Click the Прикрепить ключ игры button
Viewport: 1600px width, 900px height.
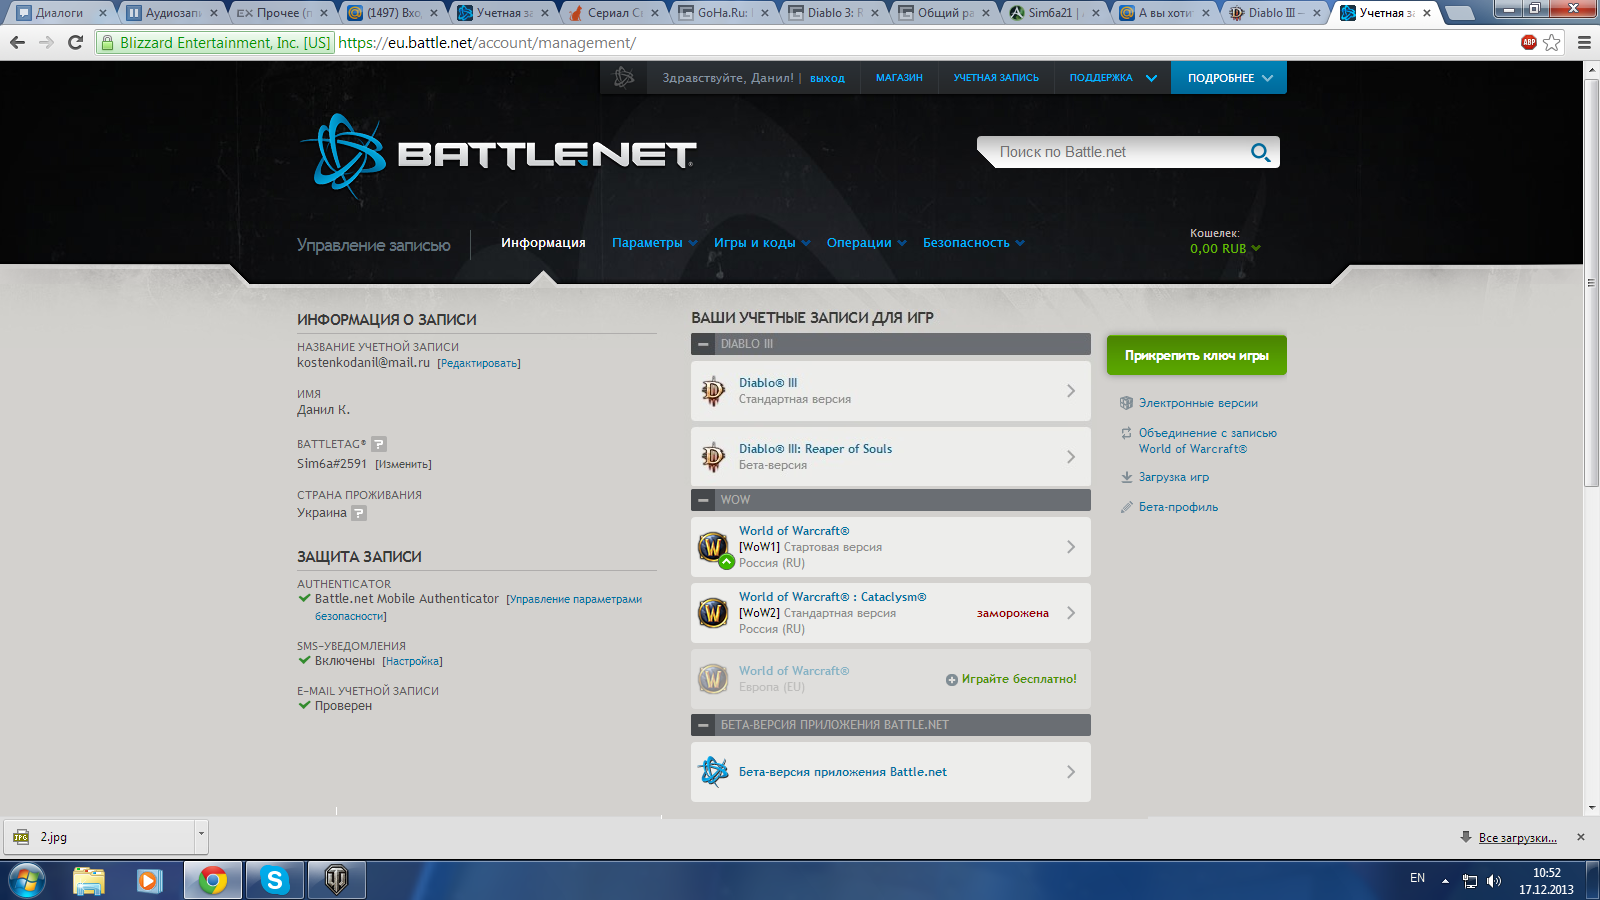tap(1197, 355)
